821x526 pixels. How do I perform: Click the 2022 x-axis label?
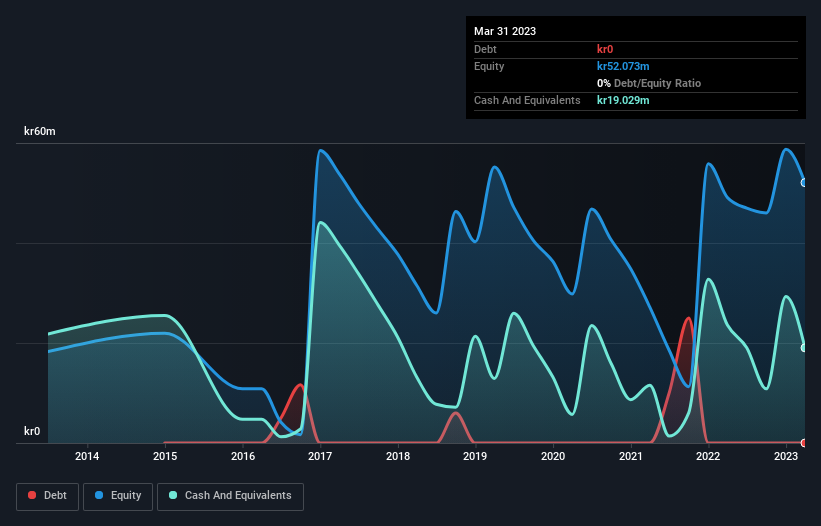click(708, 456)
